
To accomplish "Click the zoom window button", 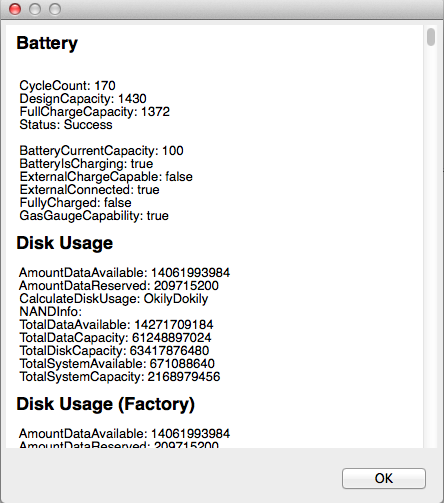I will pyautogui.click(x=55, y=9).
